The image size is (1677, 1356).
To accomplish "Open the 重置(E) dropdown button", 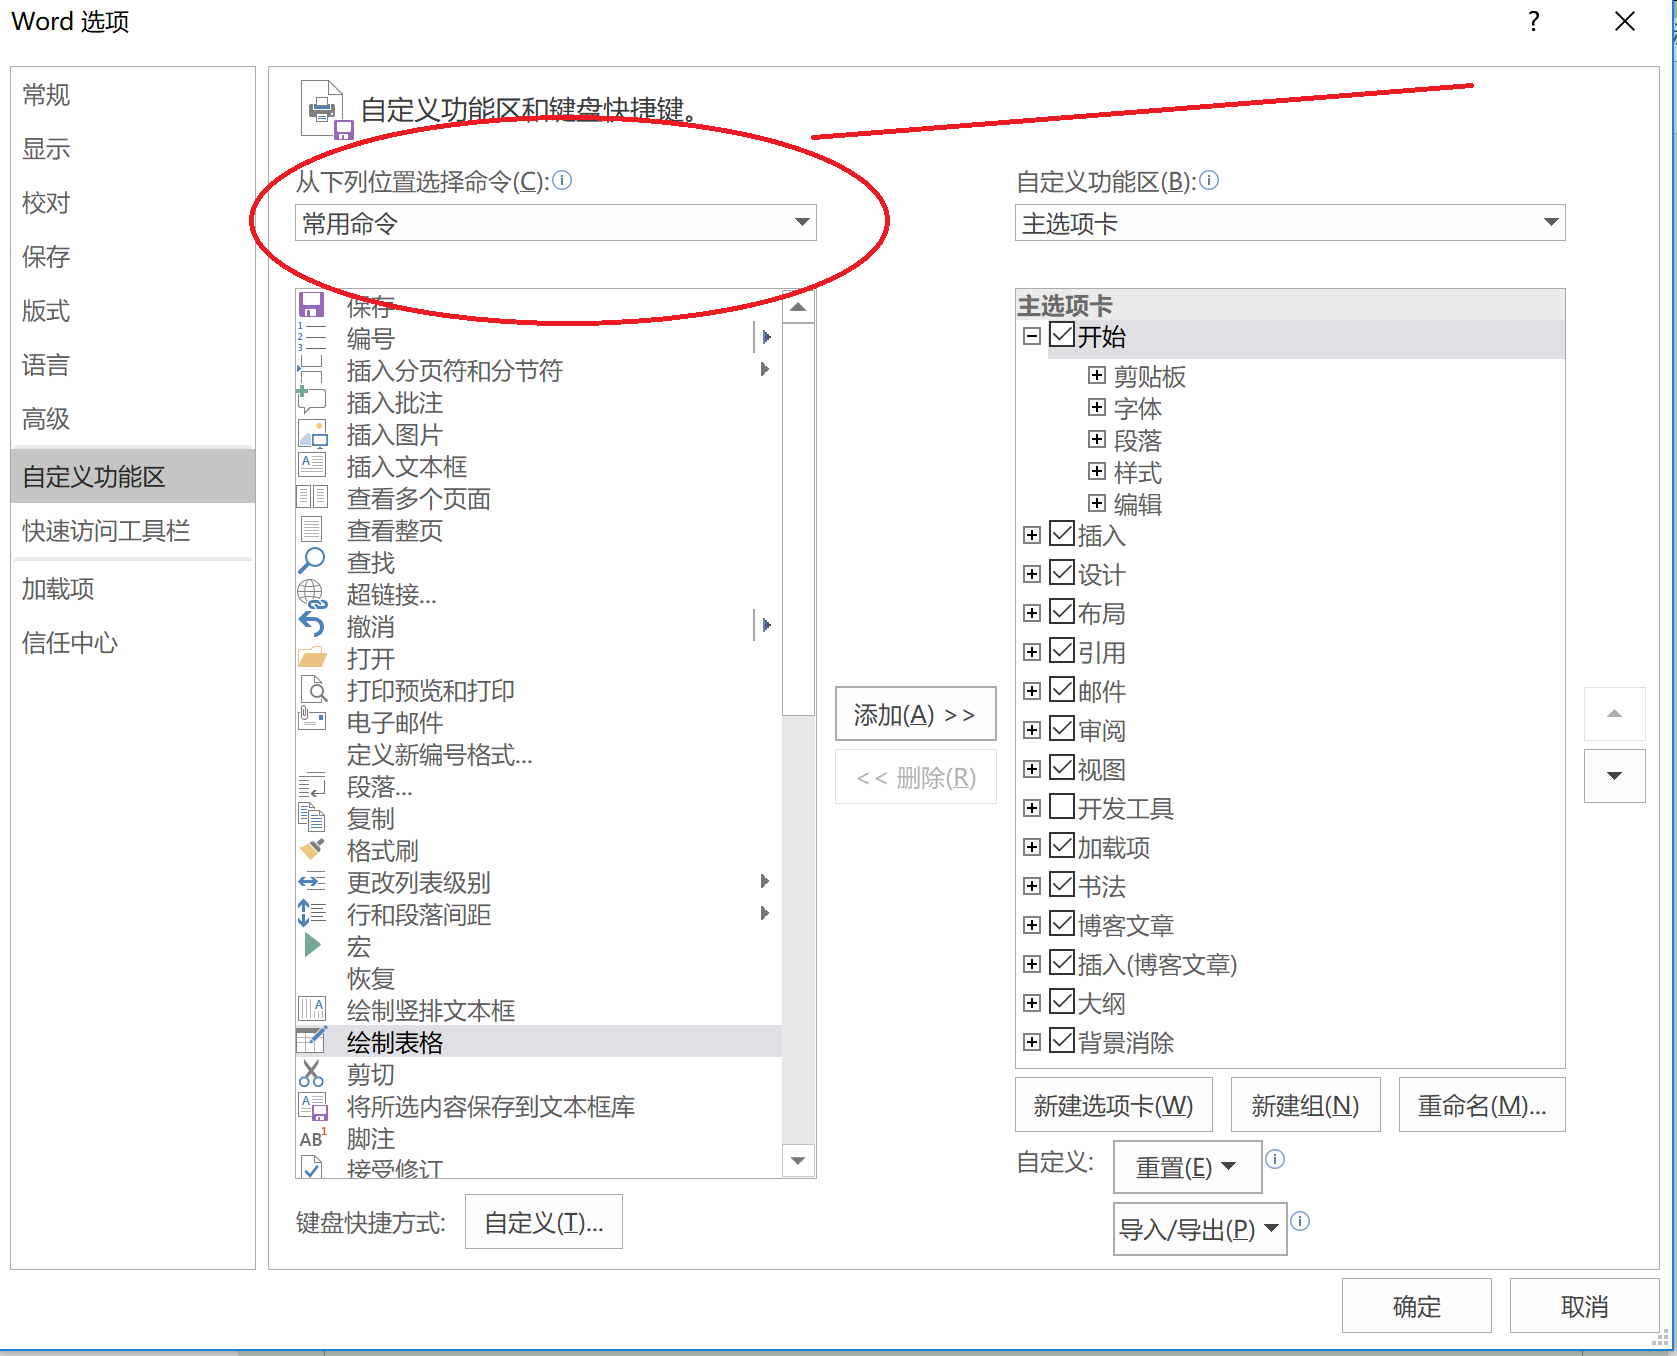I will 1187,1167.
